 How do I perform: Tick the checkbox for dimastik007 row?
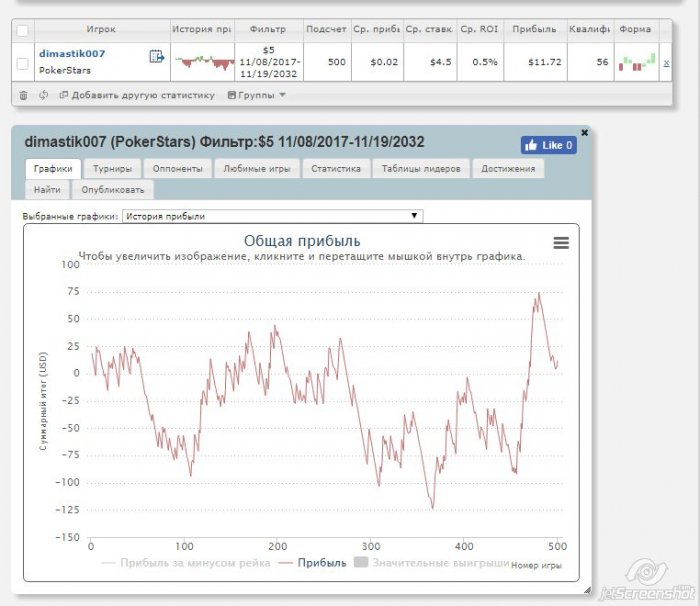(22, 64)
